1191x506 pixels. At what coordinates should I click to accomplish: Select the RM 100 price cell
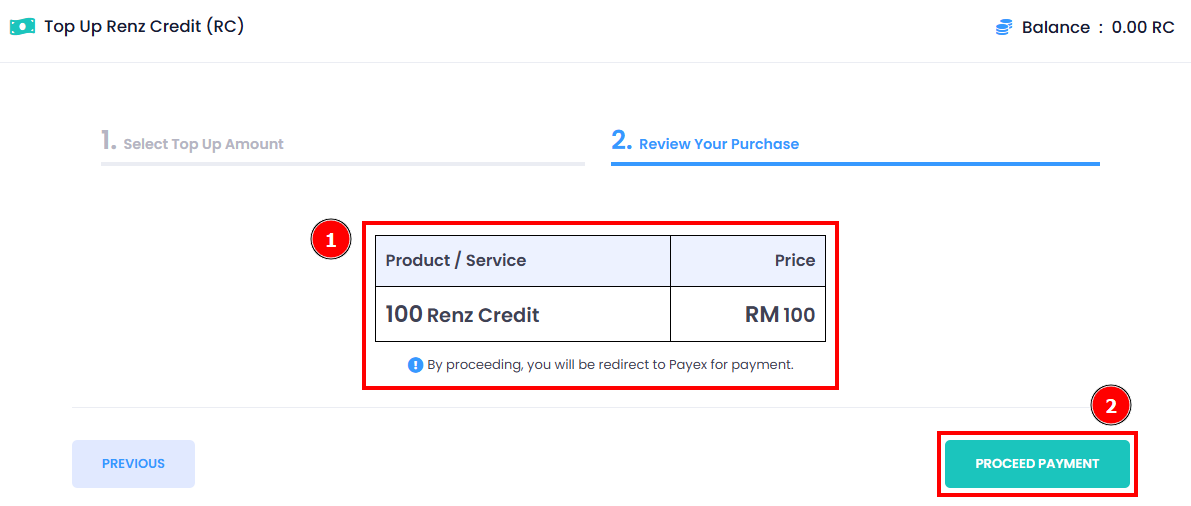tap(747, 315)
